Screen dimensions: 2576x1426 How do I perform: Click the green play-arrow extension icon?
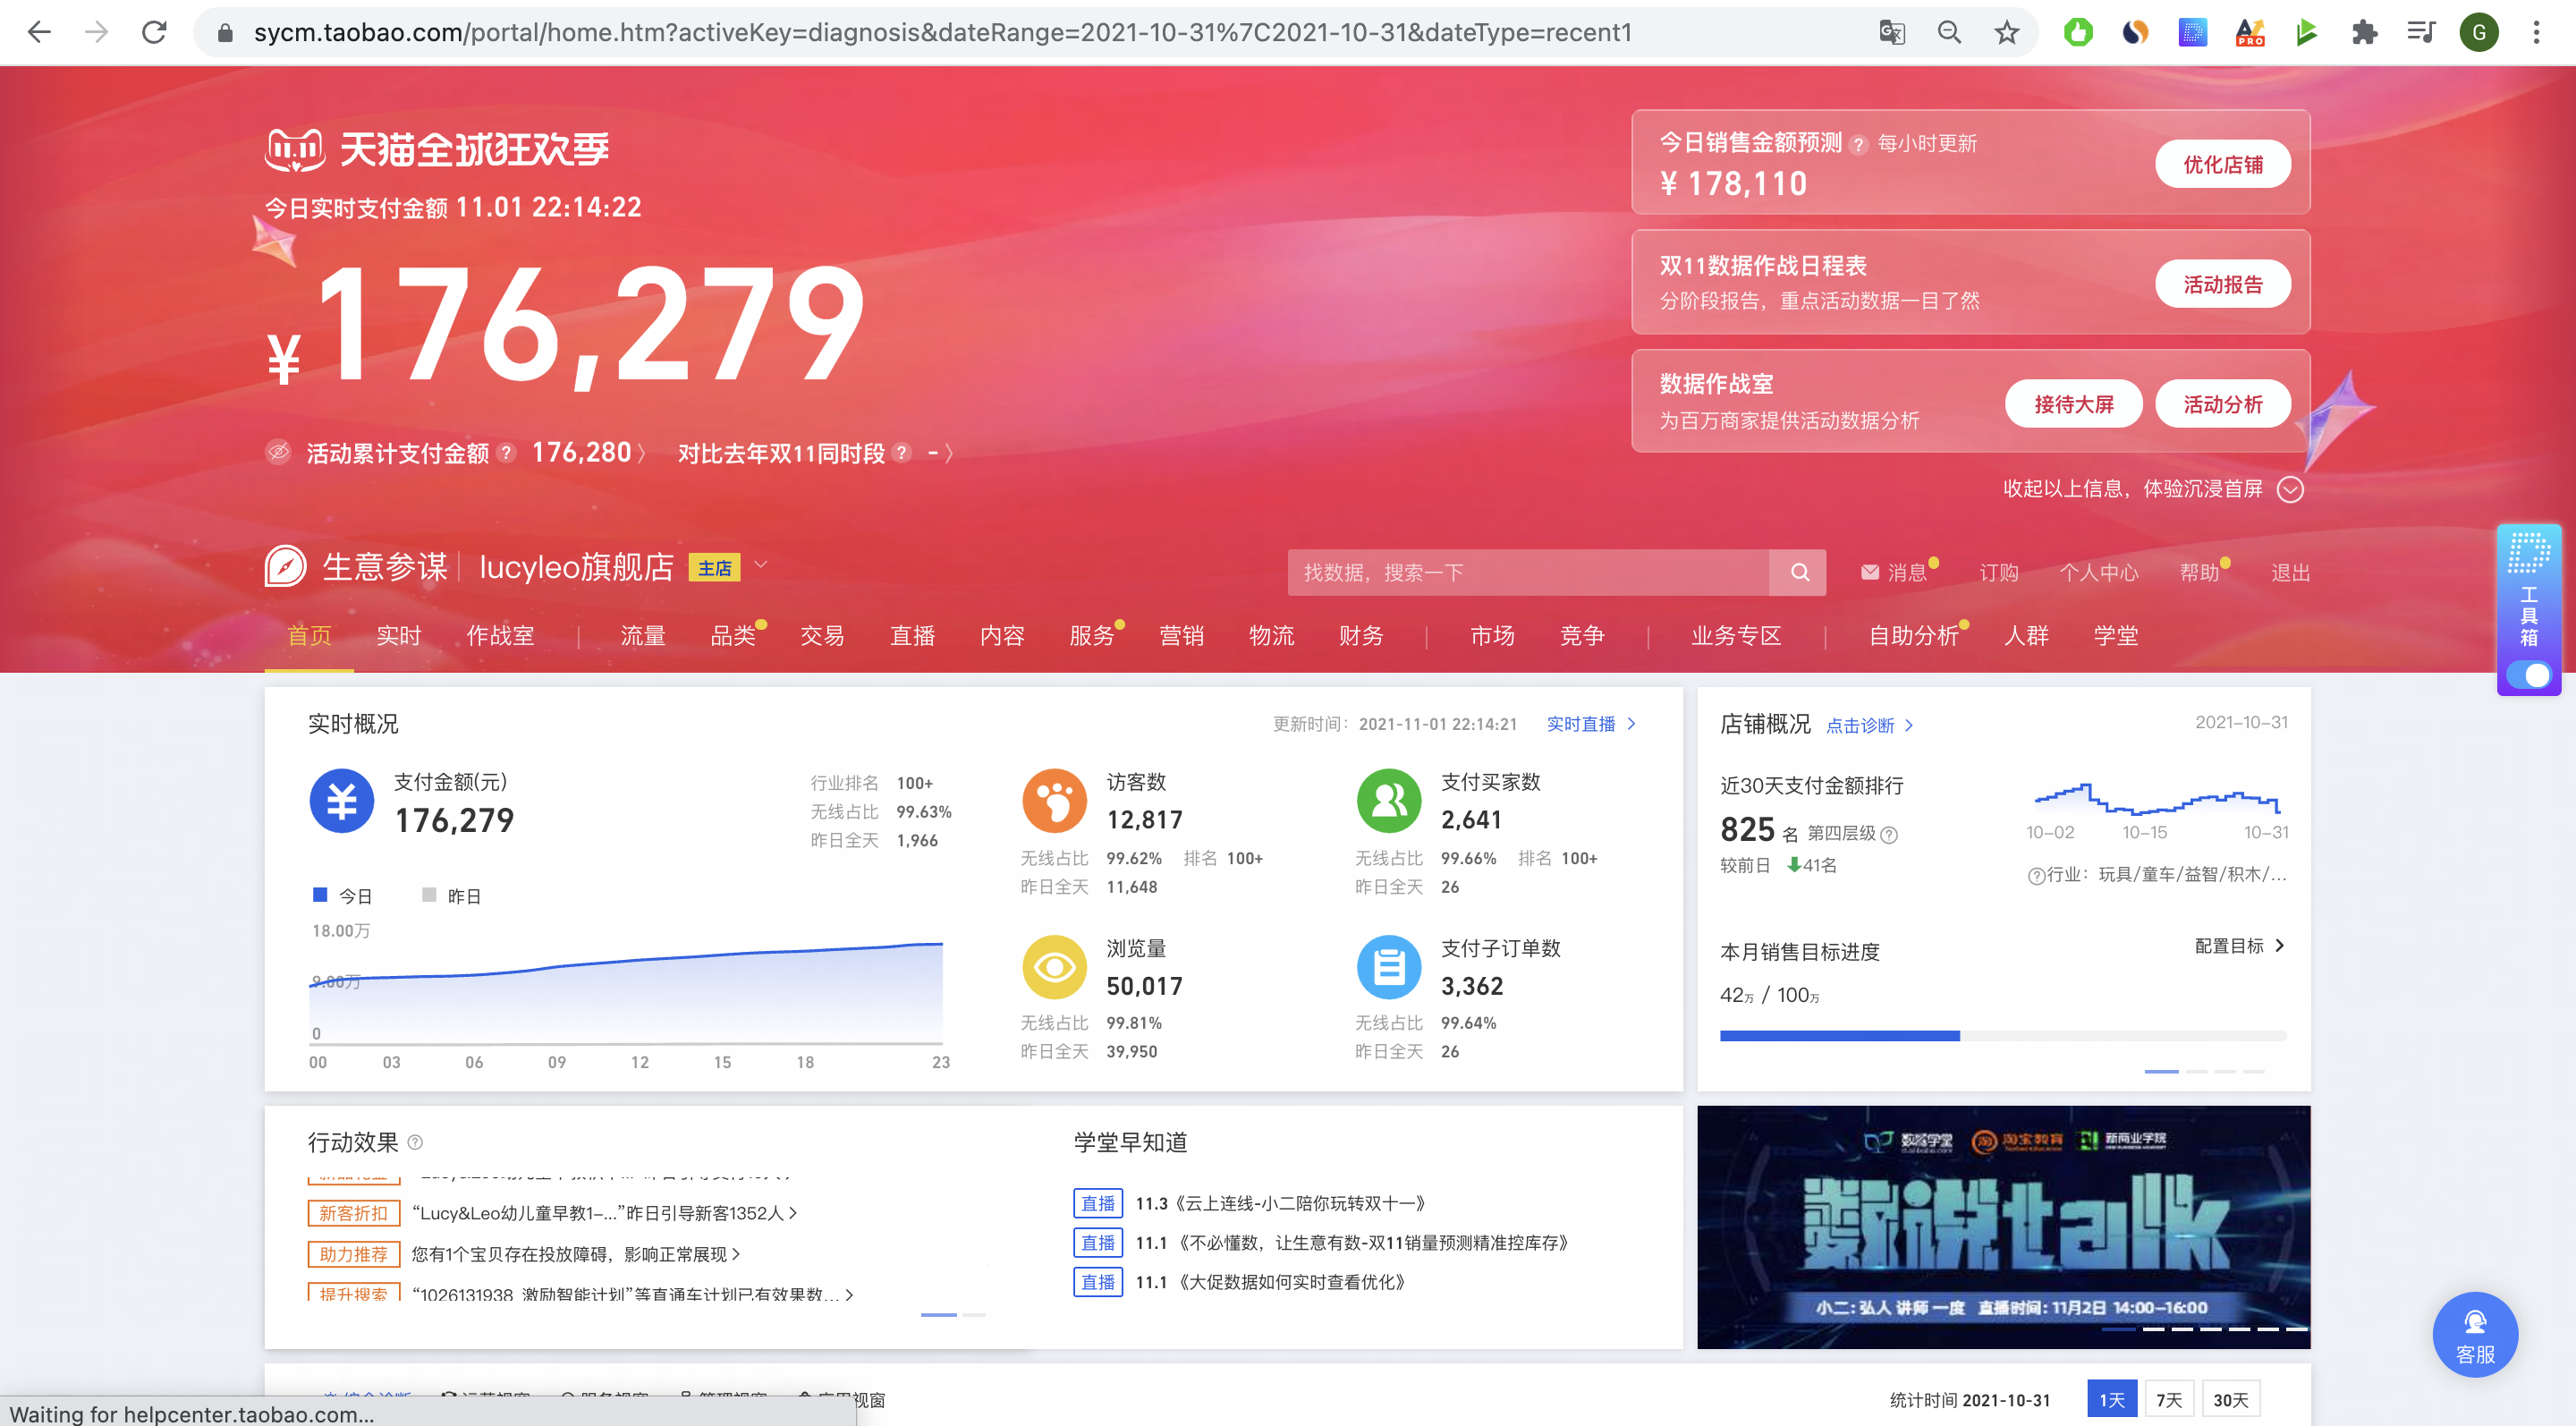click(x=2307, y=32)
